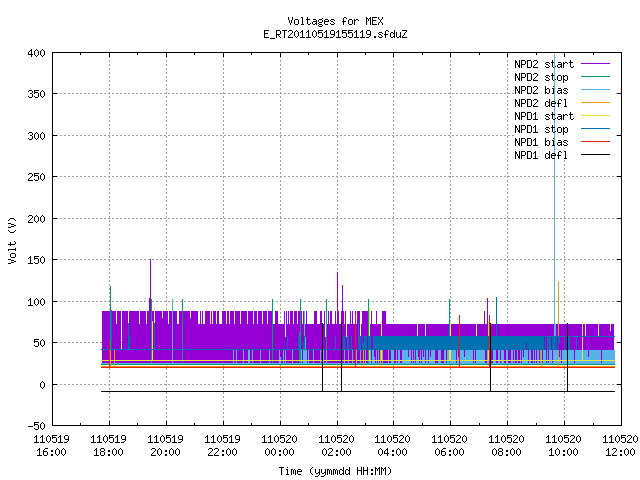
Task: Click the green NPD2 stop legend line
Action: pos(596,77)
